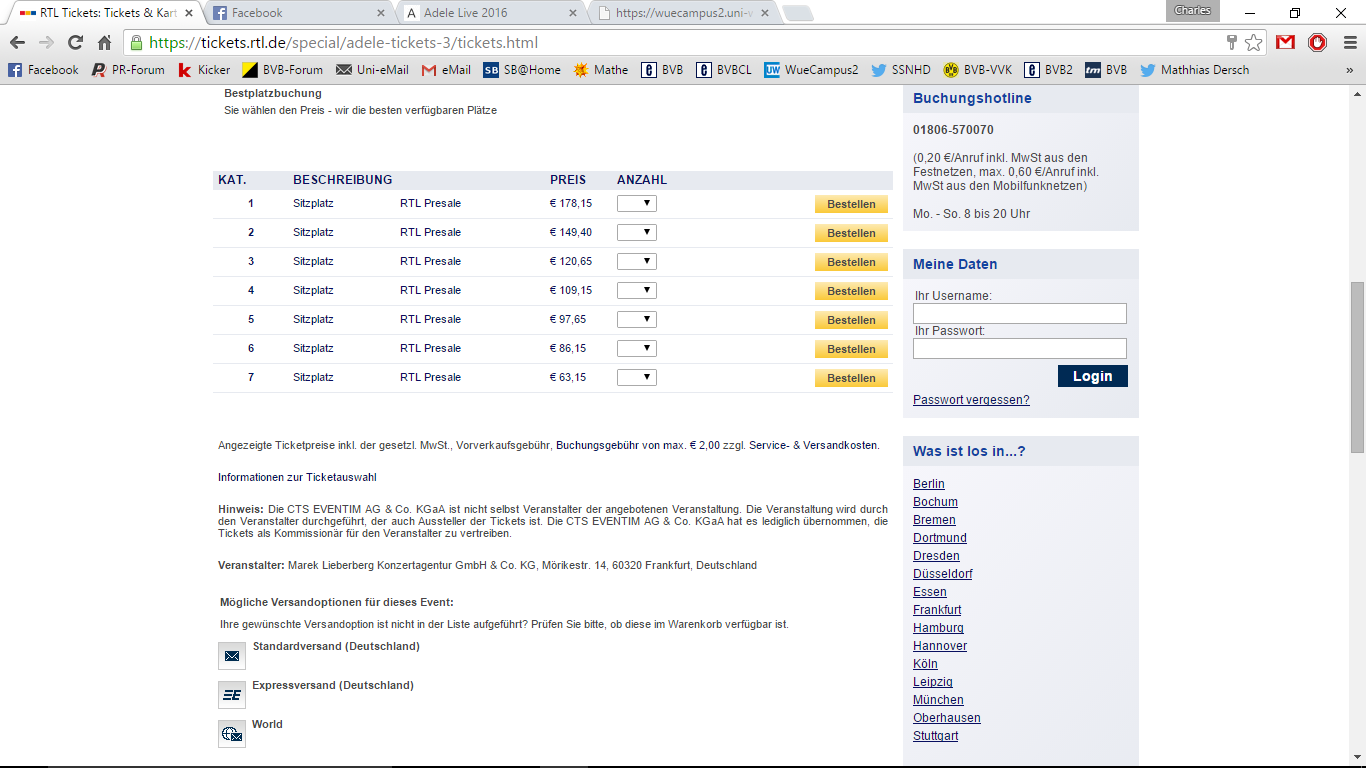The height and width of the screenshot is (768, 1366).
Task: Open Anzahl dropdown for € 109,15 row
Action: coord(636,290)
